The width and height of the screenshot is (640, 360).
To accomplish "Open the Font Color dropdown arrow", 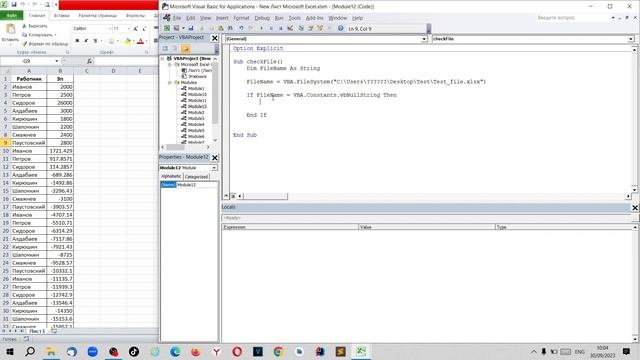I will pos(146,41).
